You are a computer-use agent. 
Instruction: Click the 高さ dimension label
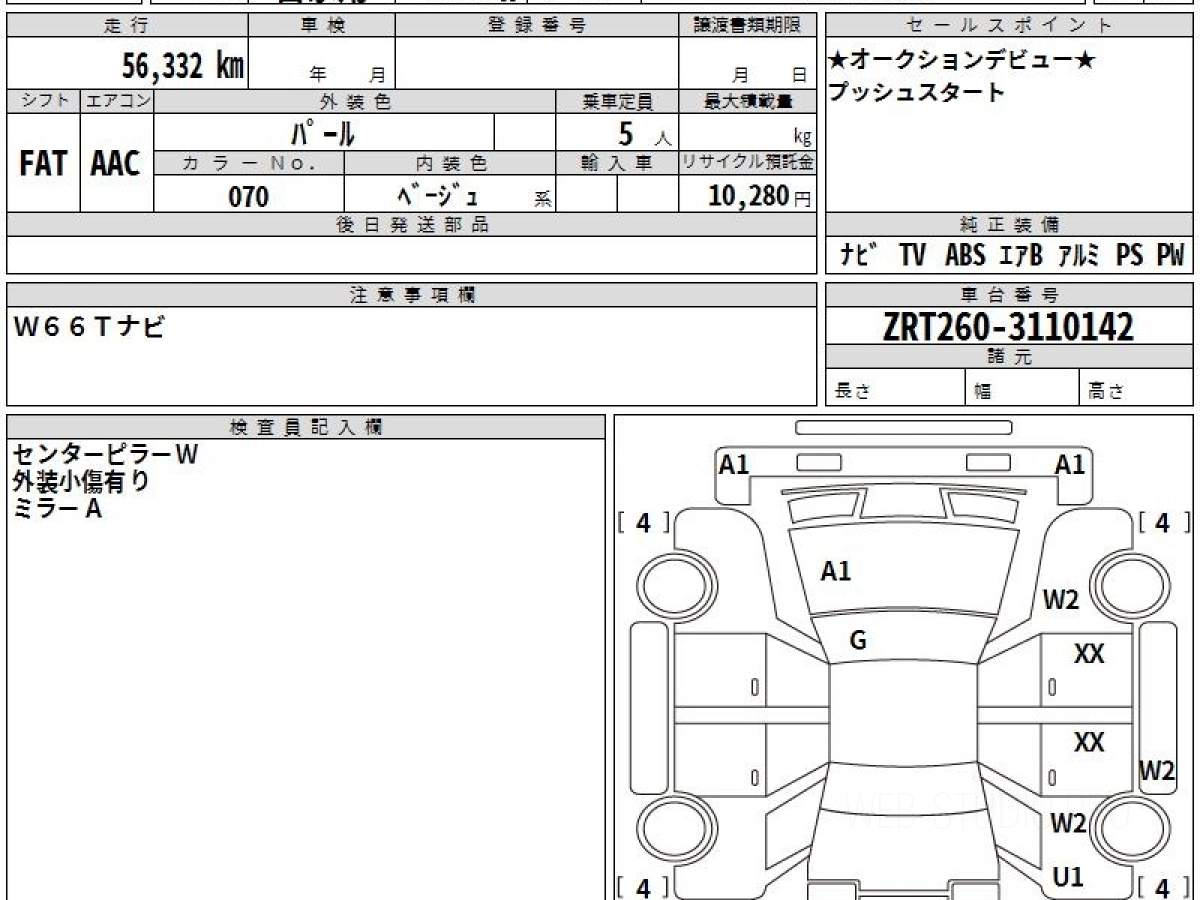point(1107,391)
